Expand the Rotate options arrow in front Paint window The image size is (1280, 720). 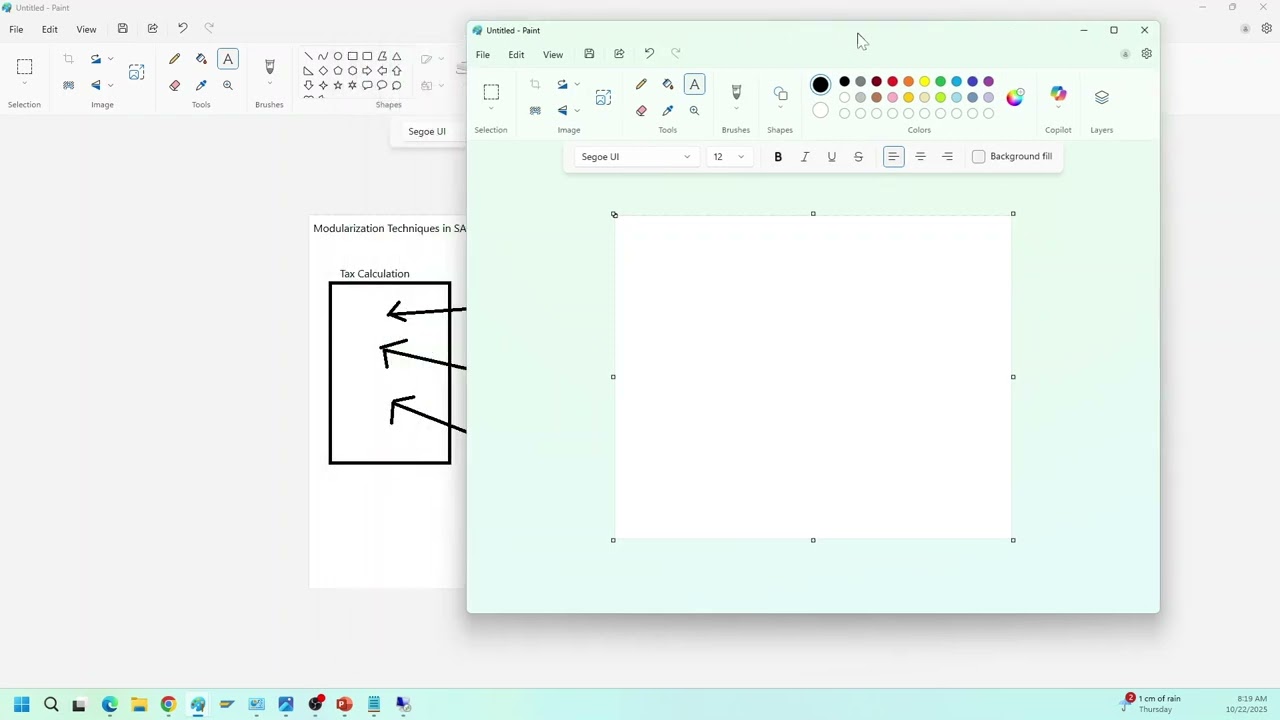(577, 85)
